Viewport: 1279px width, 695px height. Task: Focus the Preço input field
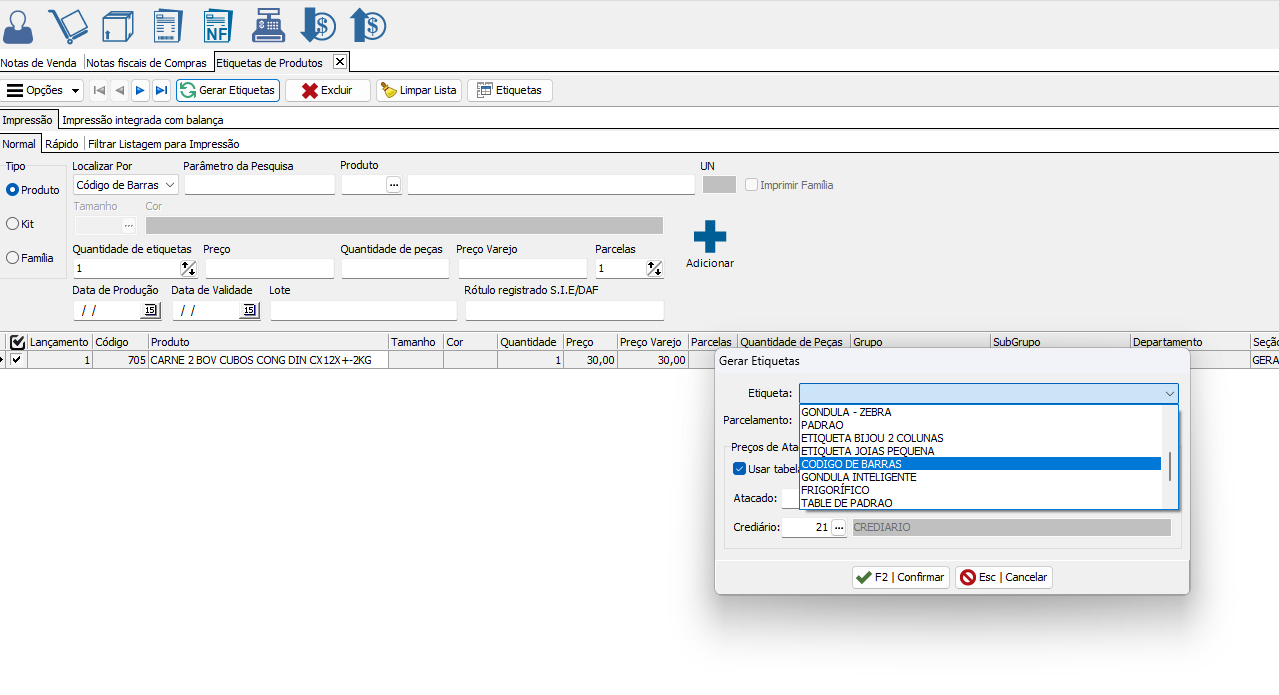pos(269,268)
